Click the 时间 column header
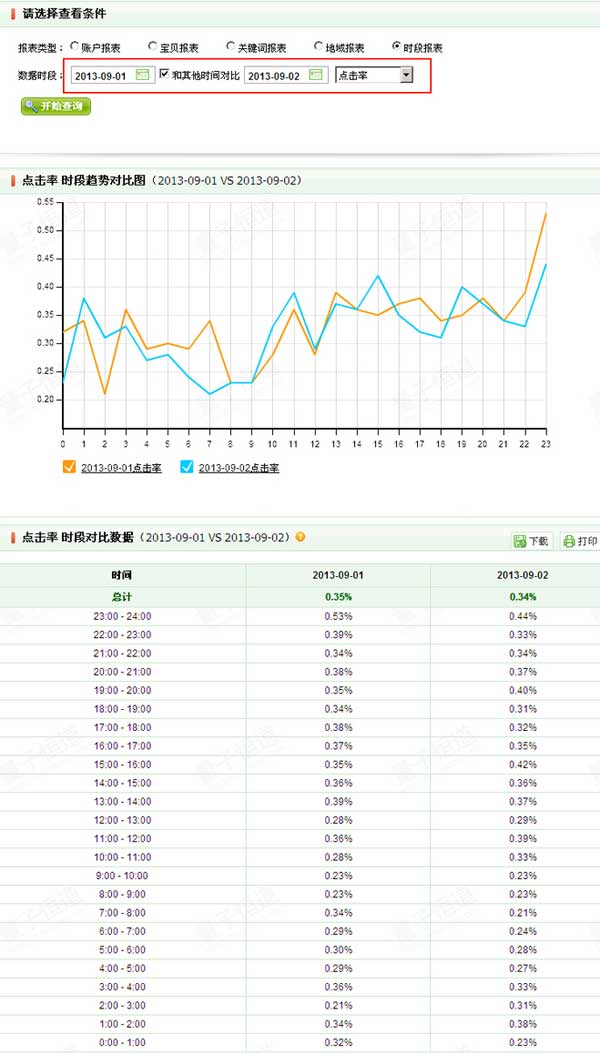The image size is (600, 1054). (x=122, y=575)
